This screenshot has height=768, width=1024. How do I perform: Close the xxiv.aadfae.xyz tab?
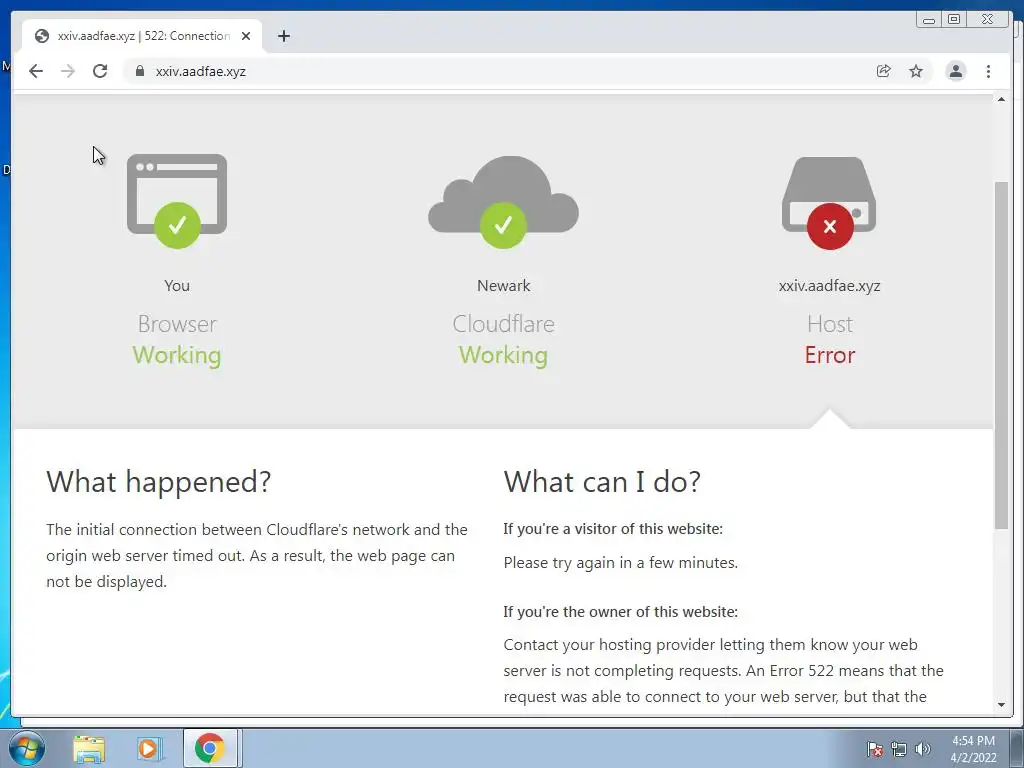pos(246,37)
